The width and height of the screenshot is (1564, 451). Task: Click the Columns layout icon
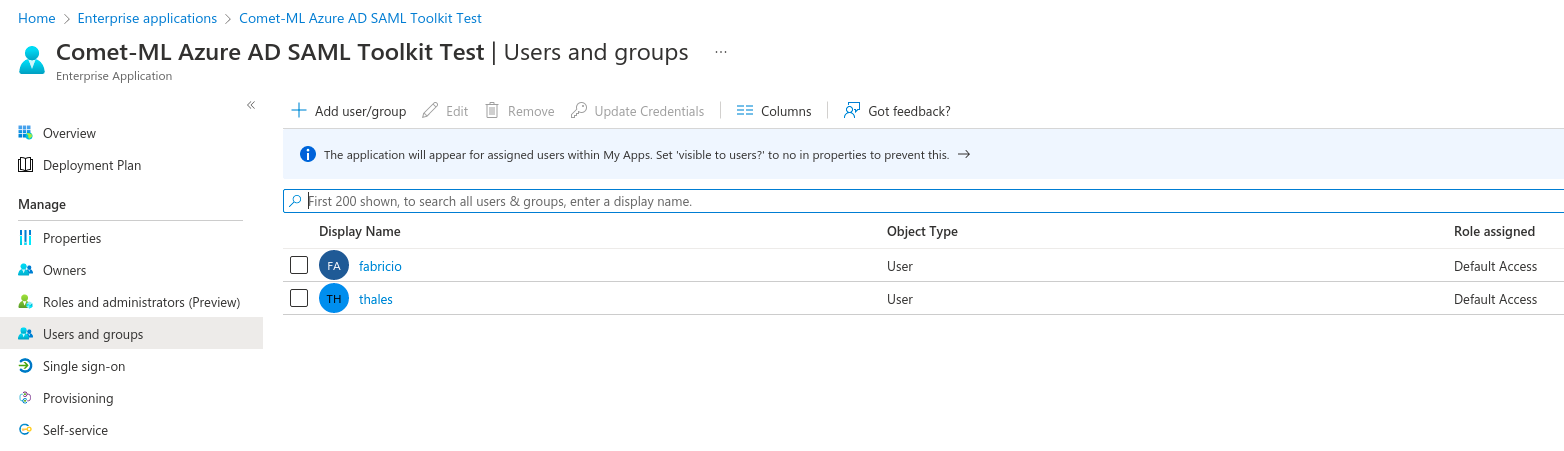click(744, 111)
